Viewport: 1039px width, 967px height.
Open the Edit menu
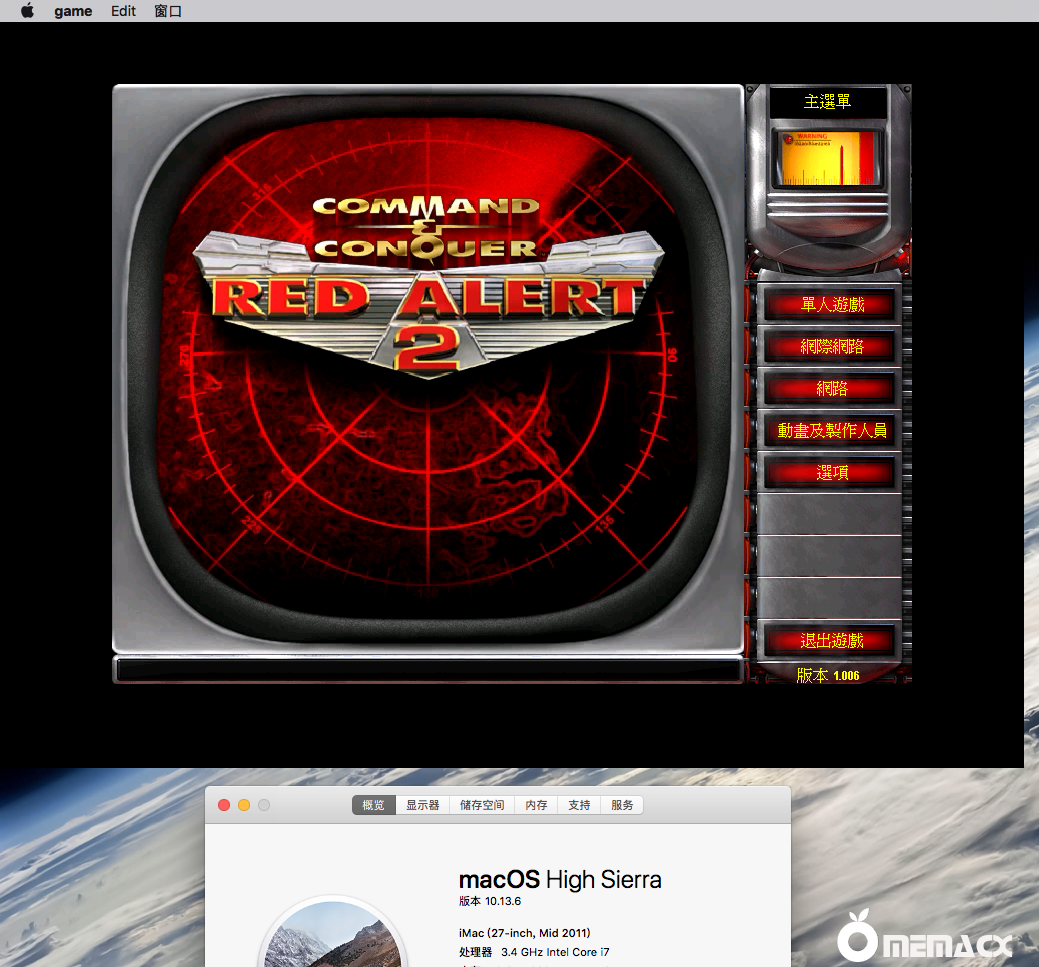pyautogui.click(x=124, y=11)
